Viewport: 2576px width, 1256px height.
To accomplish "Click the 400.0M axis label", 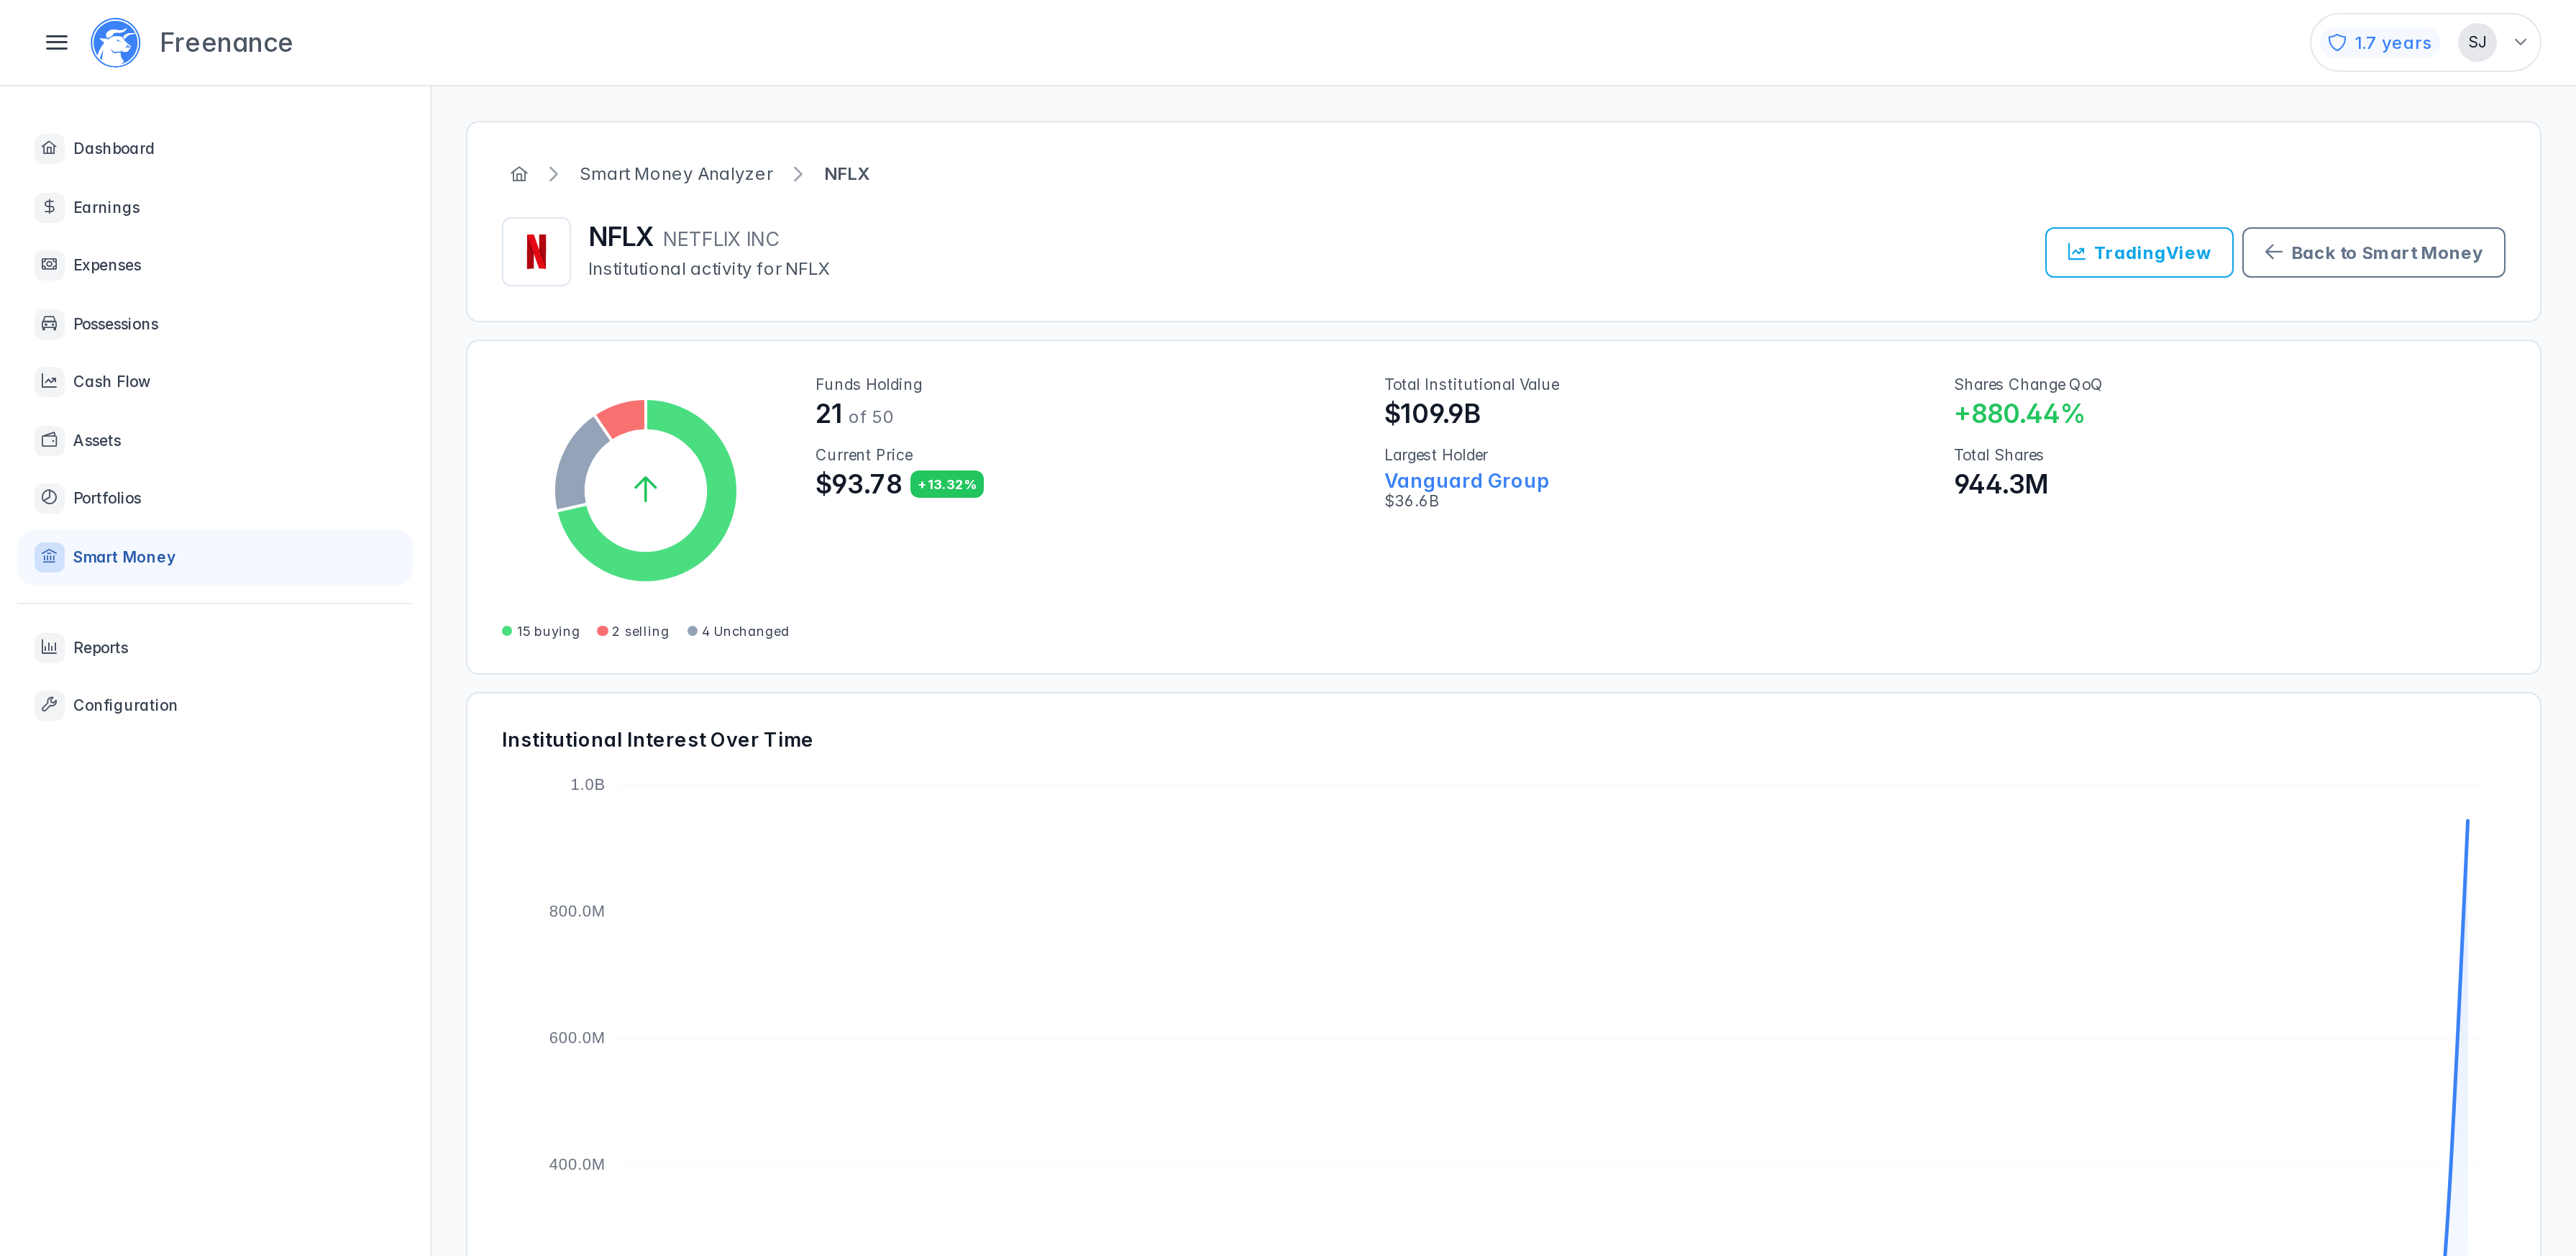I will point(577,1164).
